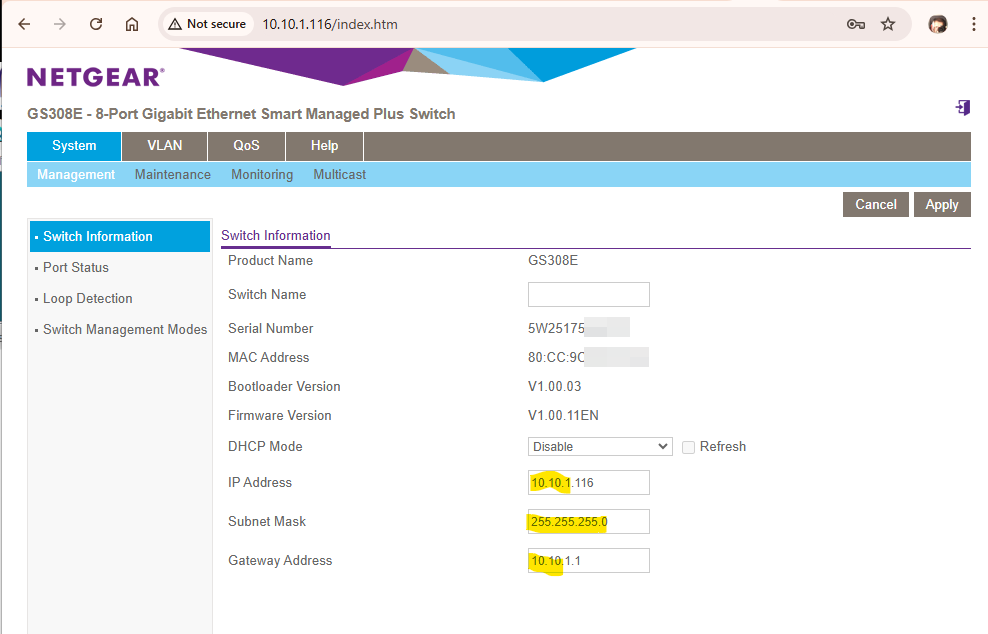
Task: Enable the Refresh checkbox
Action: [688, 447]
